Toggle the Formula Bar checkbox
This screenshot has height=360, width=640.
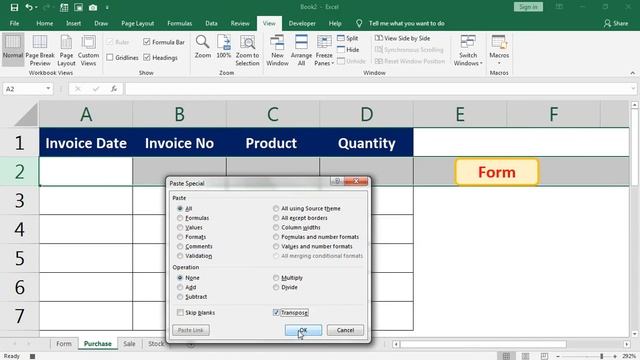tap(147, 42)
